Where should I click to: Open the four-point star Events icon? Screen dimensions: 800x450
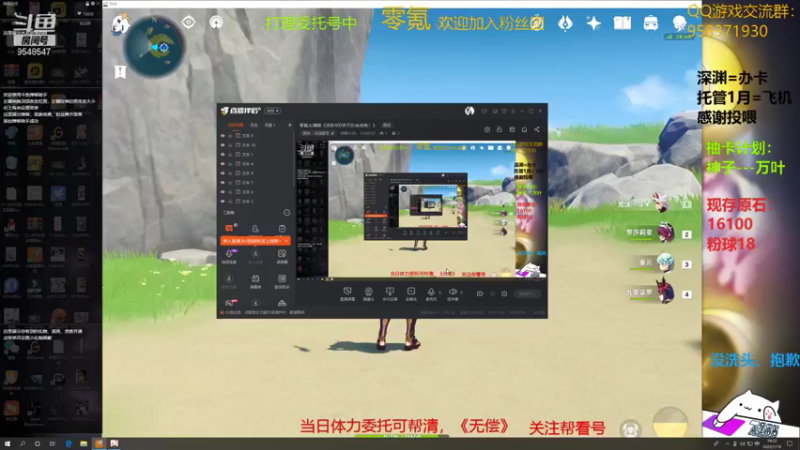pyautogui.click(x=593, y=23)
